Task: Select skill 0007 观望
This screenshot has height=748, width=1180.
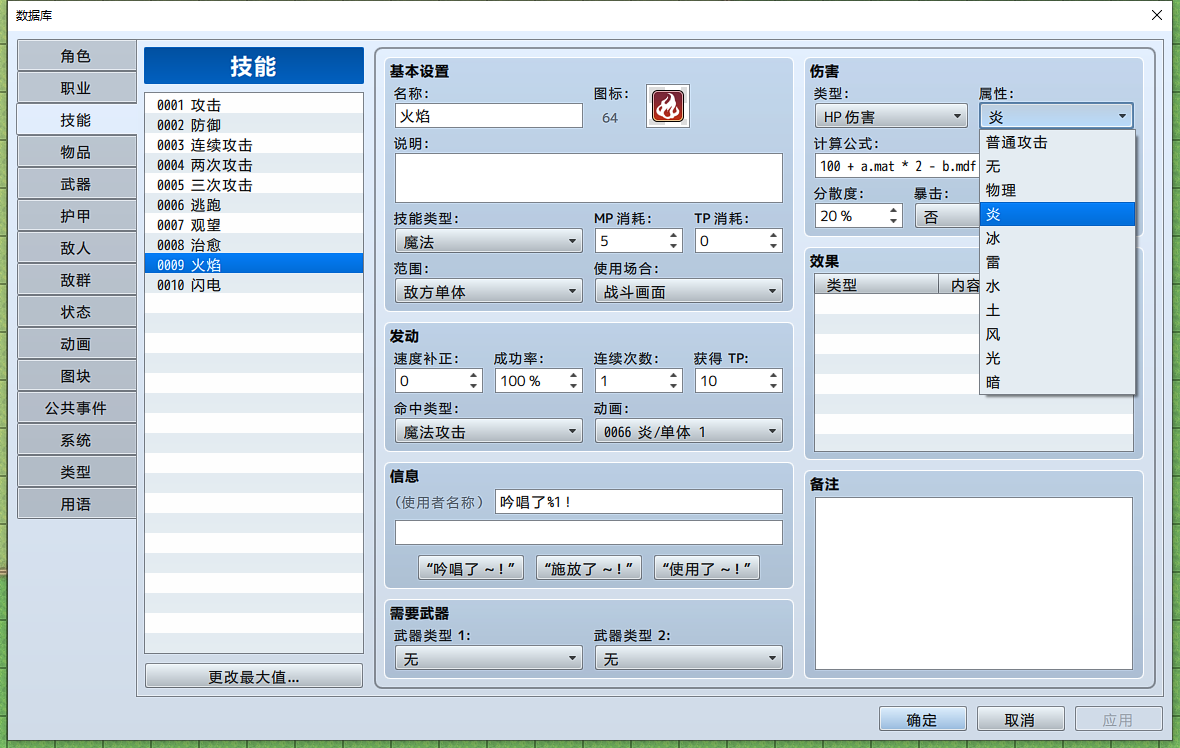Action: (254, 224)
